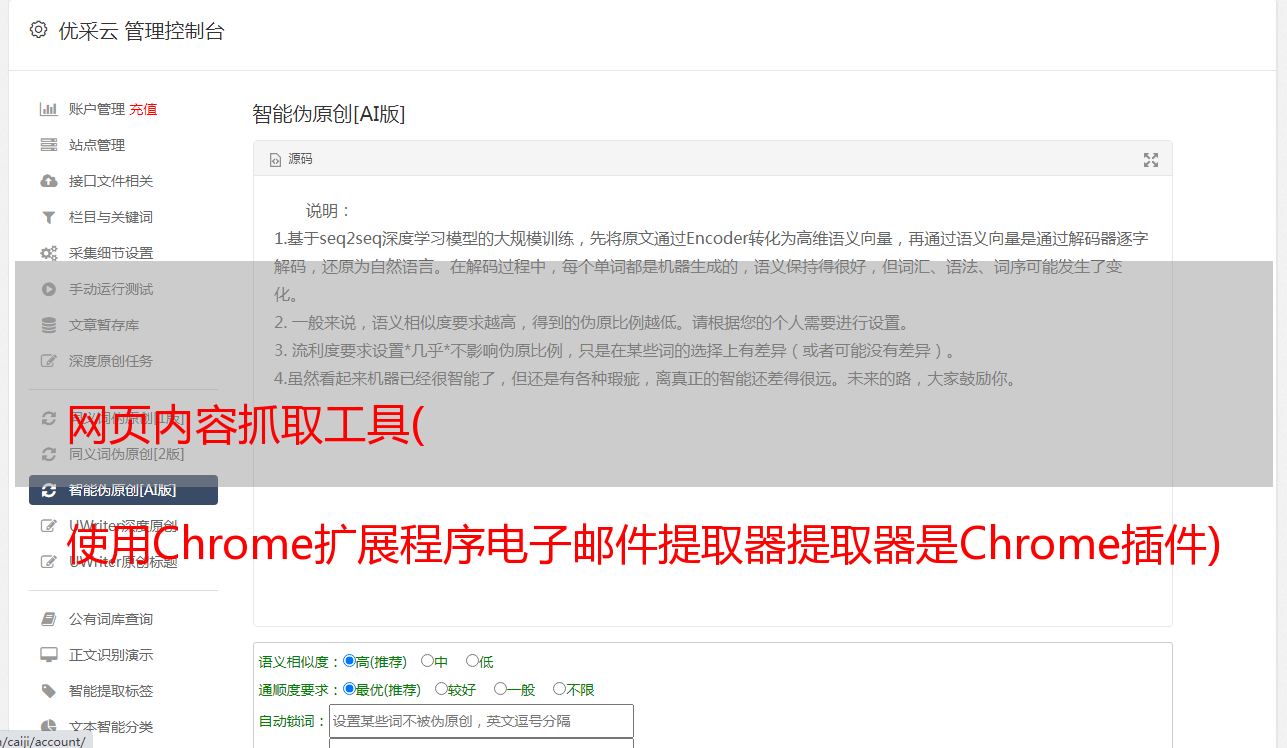Click the 源码 source code button
Viewport: 1287px width, 748px height.
(x=291, y=159)
